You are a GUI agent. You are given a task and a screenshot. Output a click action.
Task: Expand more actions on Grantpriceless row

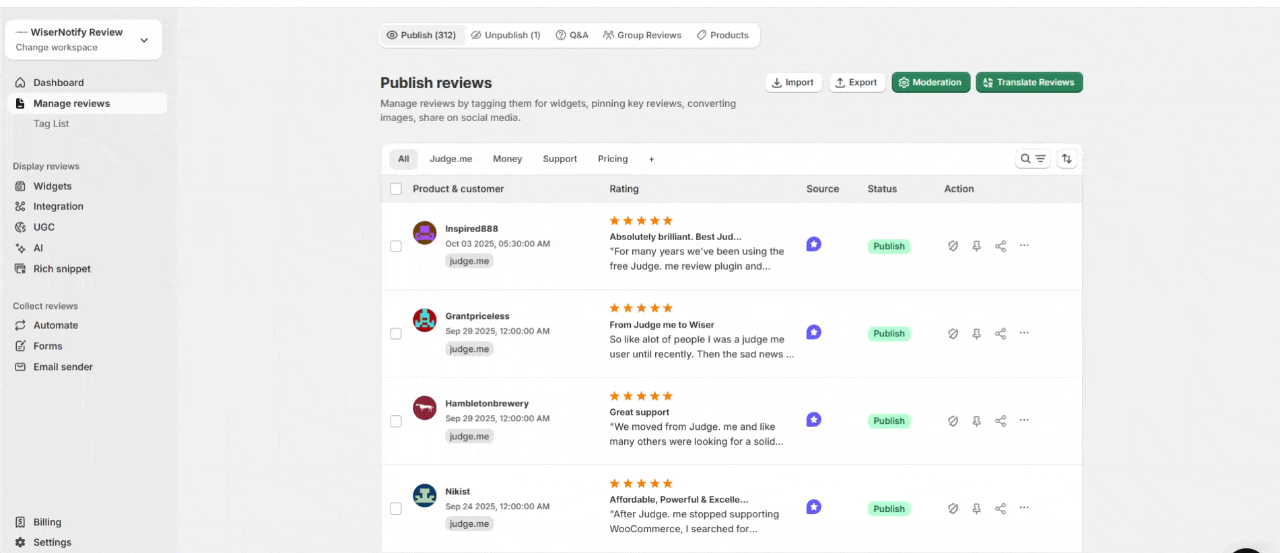pos(1024,333)
